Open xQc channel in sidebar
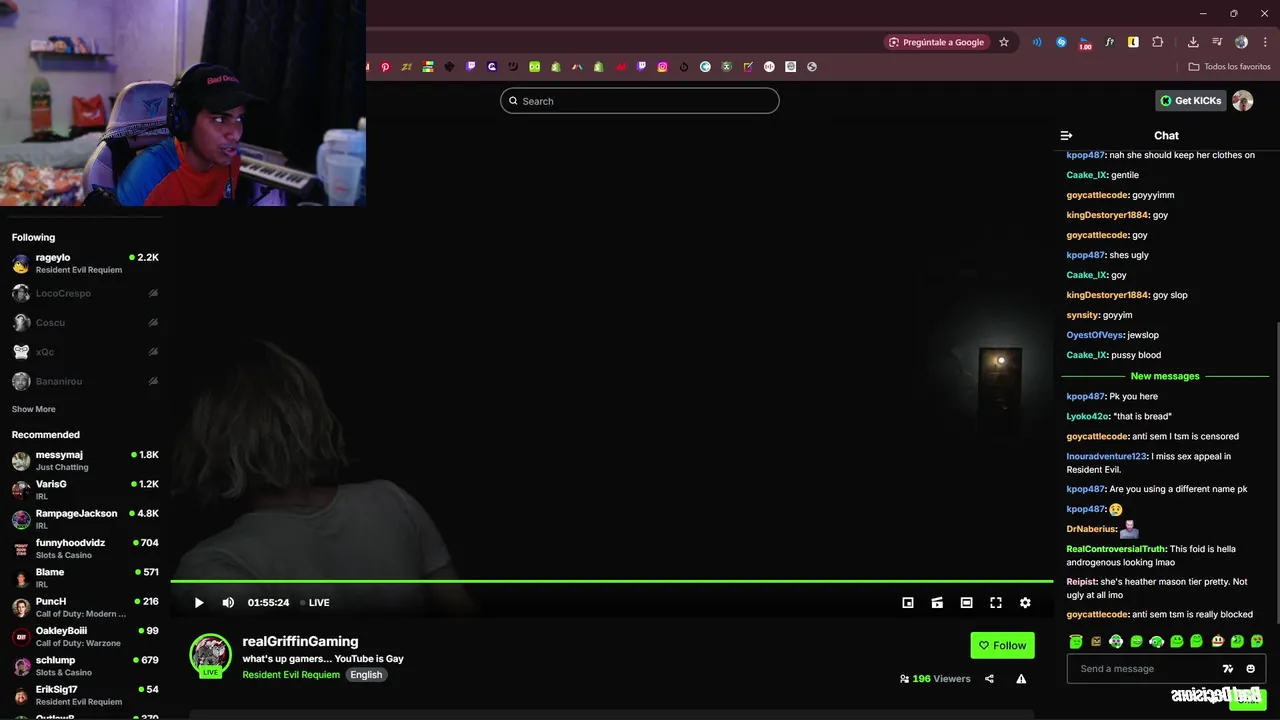Screen dimensions: 1280x720 (x=85, y=352)
